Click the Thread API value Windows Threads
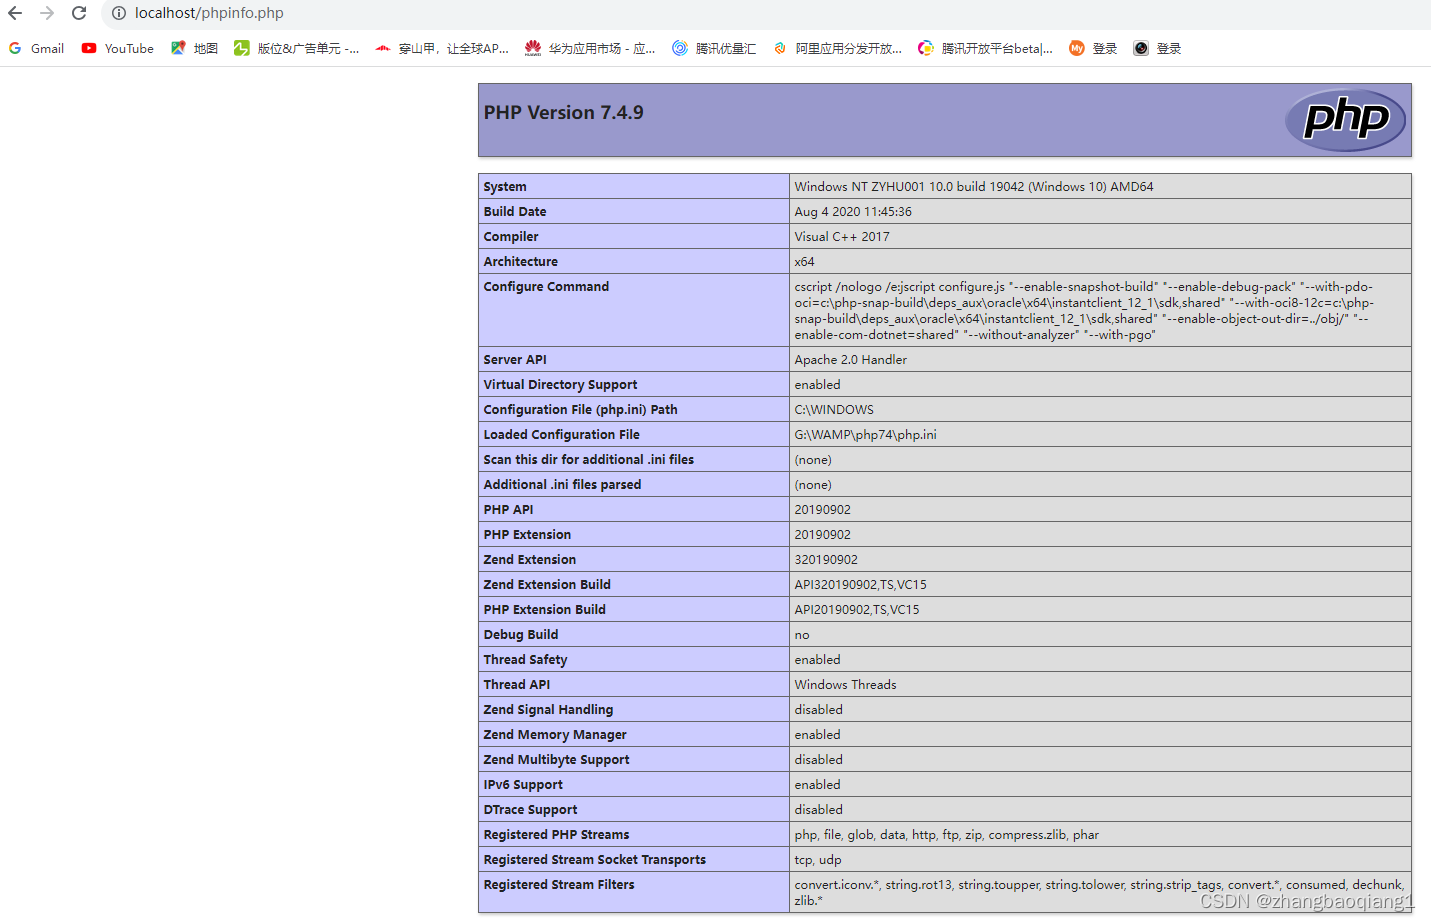The height and width of the screenshot is (921, 1431). tap(846, 685)
